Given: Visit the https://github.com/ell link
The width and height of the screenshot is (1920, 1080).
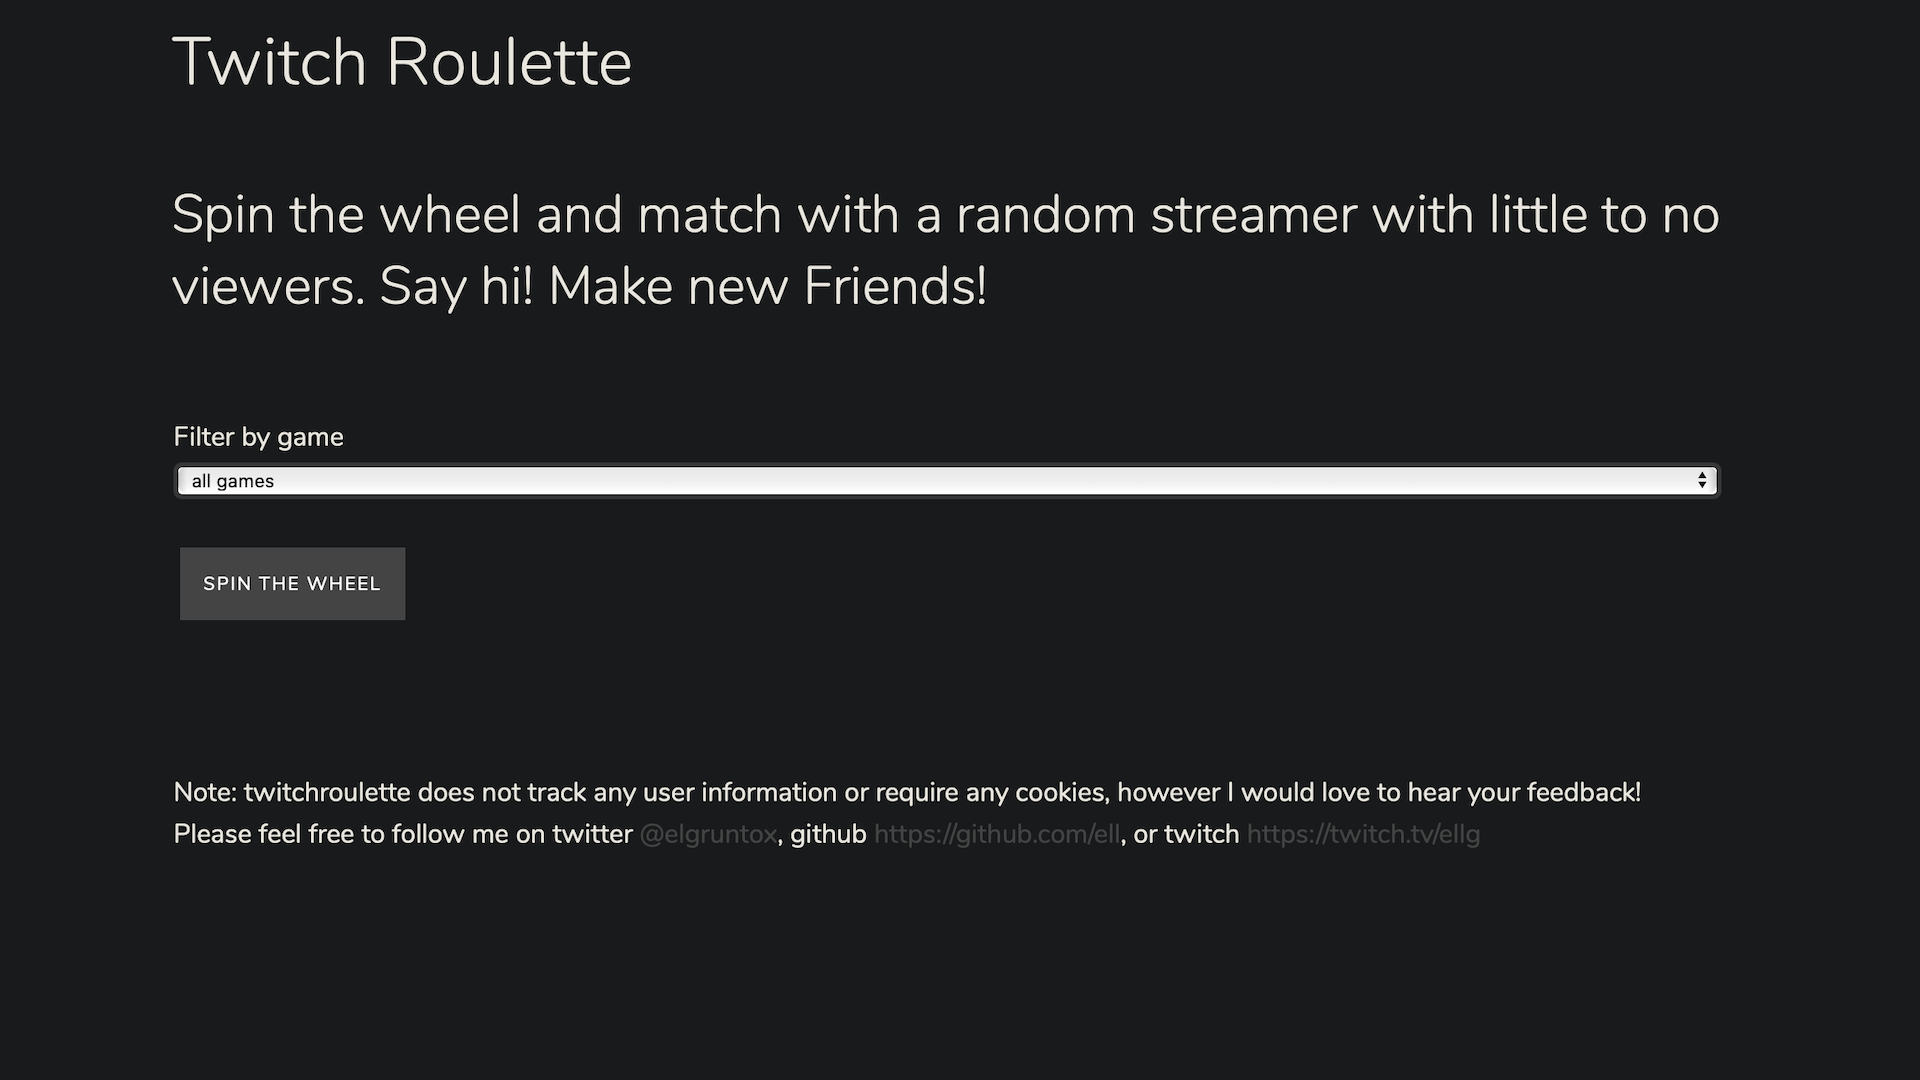Looking at the screenshot, I should point(996,834).
